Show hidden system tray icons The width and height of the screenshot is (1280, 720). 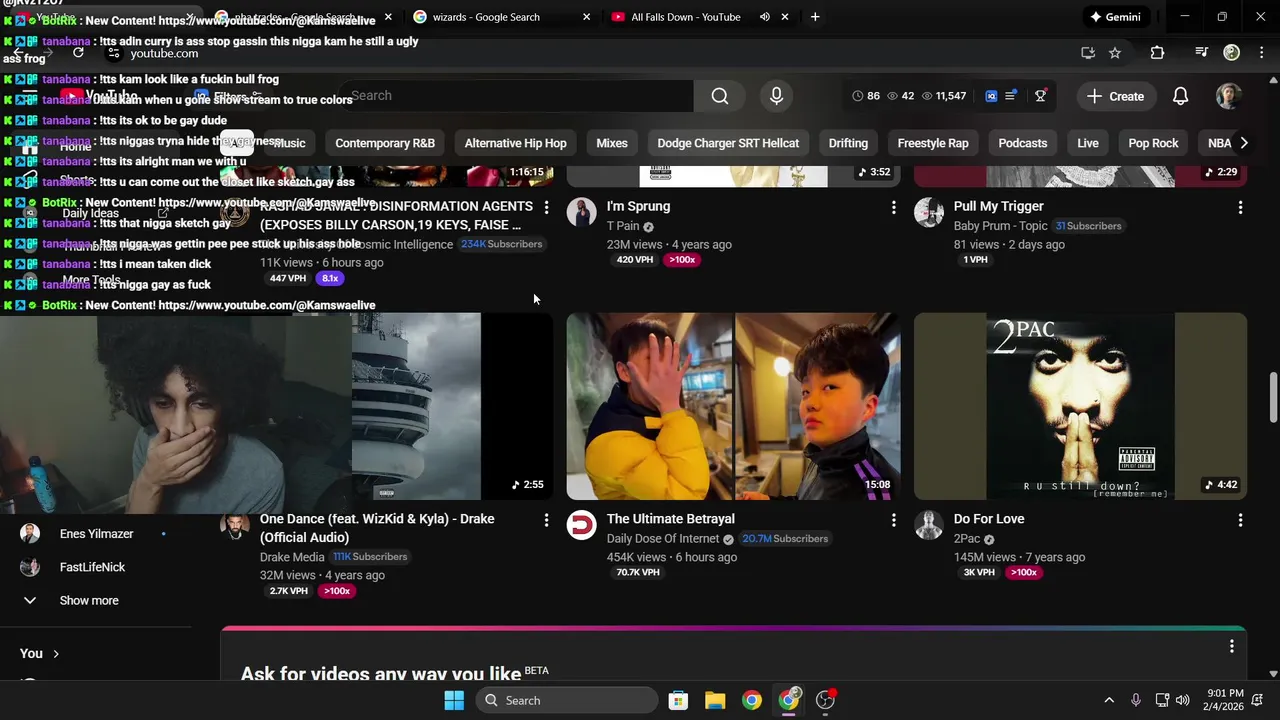[x=1108, y=700]
